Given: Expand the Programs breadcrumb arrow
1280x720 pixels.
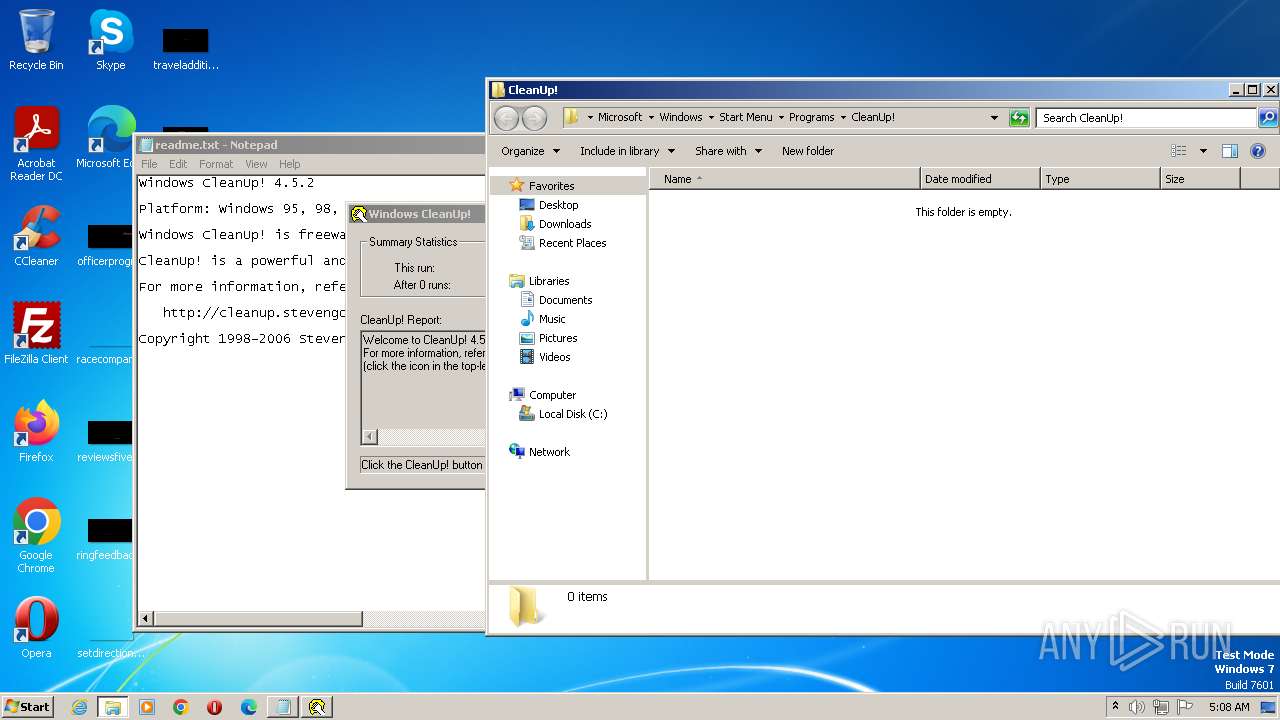Looking at the screenshot, I should click(843, 117).
